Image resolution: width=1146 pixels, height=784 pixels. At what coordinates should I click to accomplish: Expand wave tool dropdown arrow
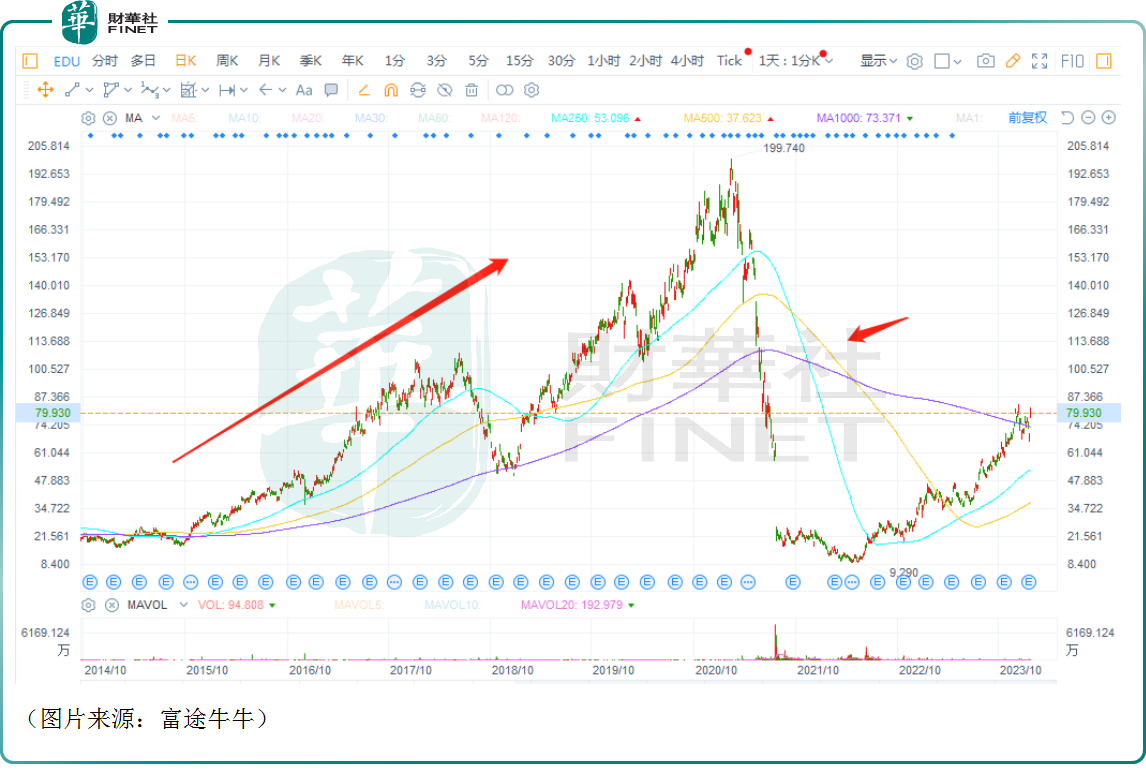pos(167,90)
